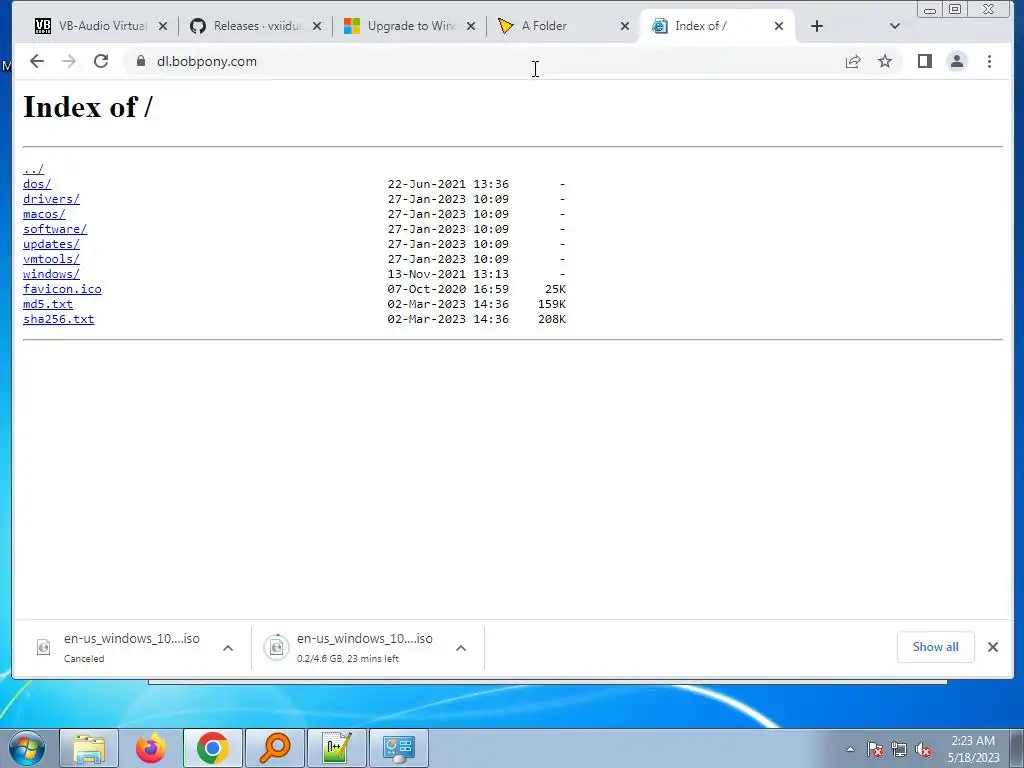Open Chrome's three-dot menu
Viewport: 1024px width, 768px height.
989,61
